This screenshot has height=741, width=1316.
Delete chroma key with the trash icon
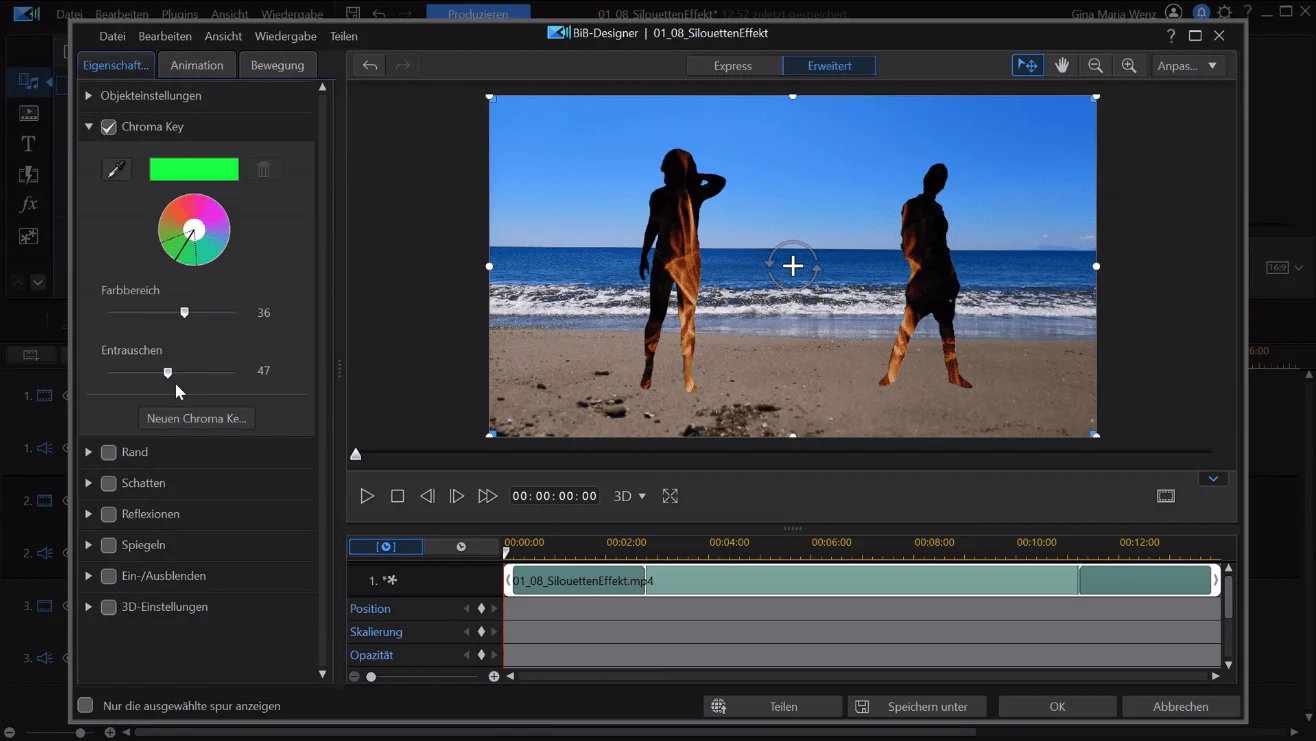click(x=264, y=169)
